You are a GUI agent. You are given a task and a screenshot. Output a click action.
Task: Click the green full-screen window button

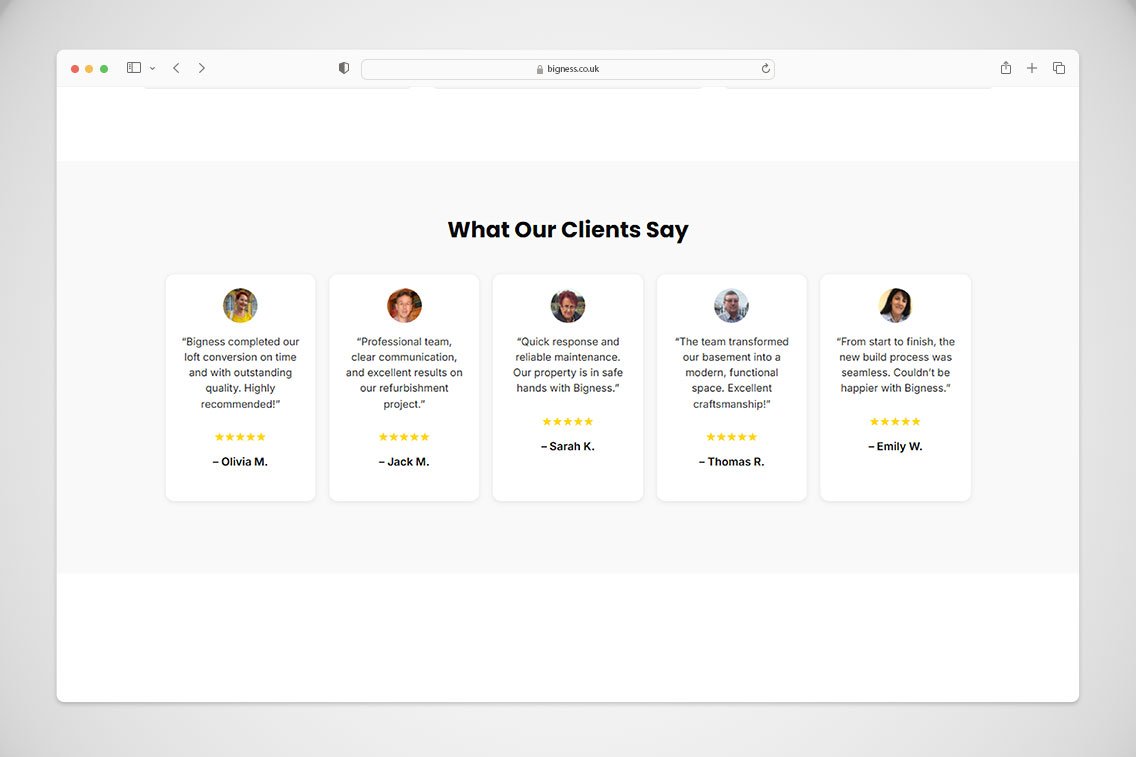click(x=104, y=69)
